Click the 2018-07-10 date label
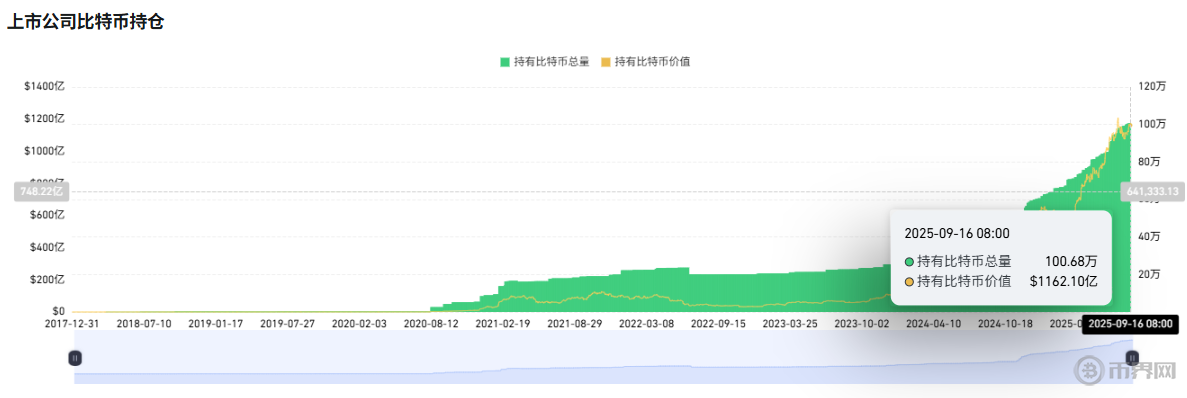 pyautogui.click(x=145, y=323)
